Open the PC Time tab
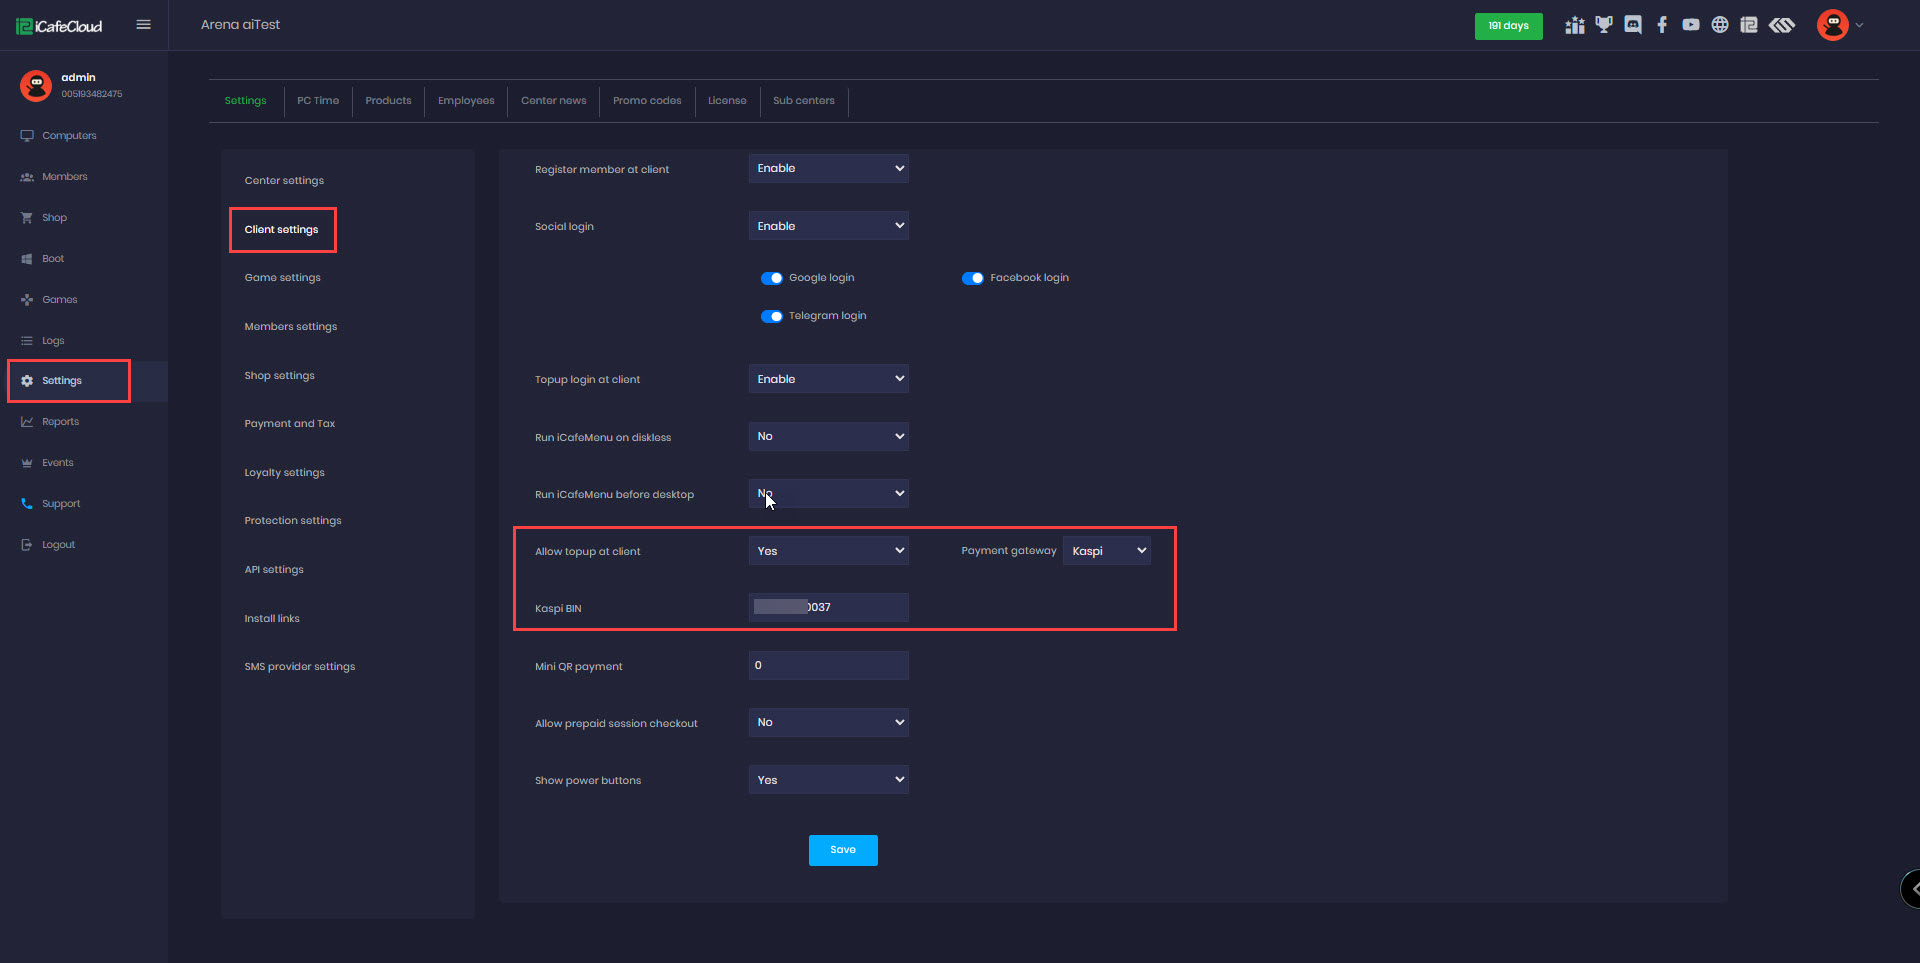This screenshot has width=1920, height=963. point(318,101)
